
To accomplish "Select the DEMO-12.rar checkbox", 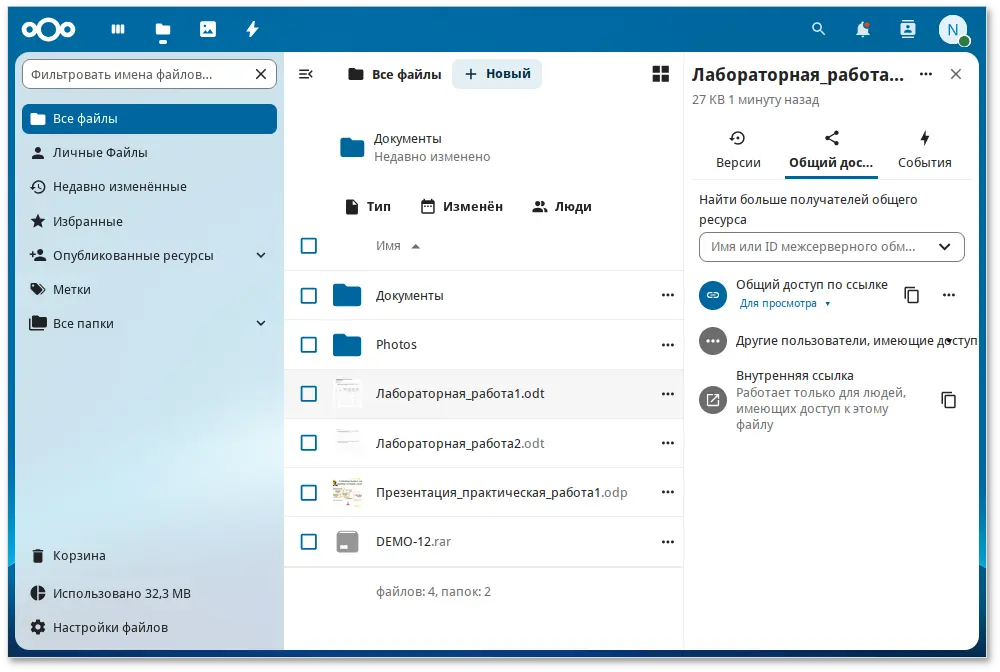I will (308, 541).
